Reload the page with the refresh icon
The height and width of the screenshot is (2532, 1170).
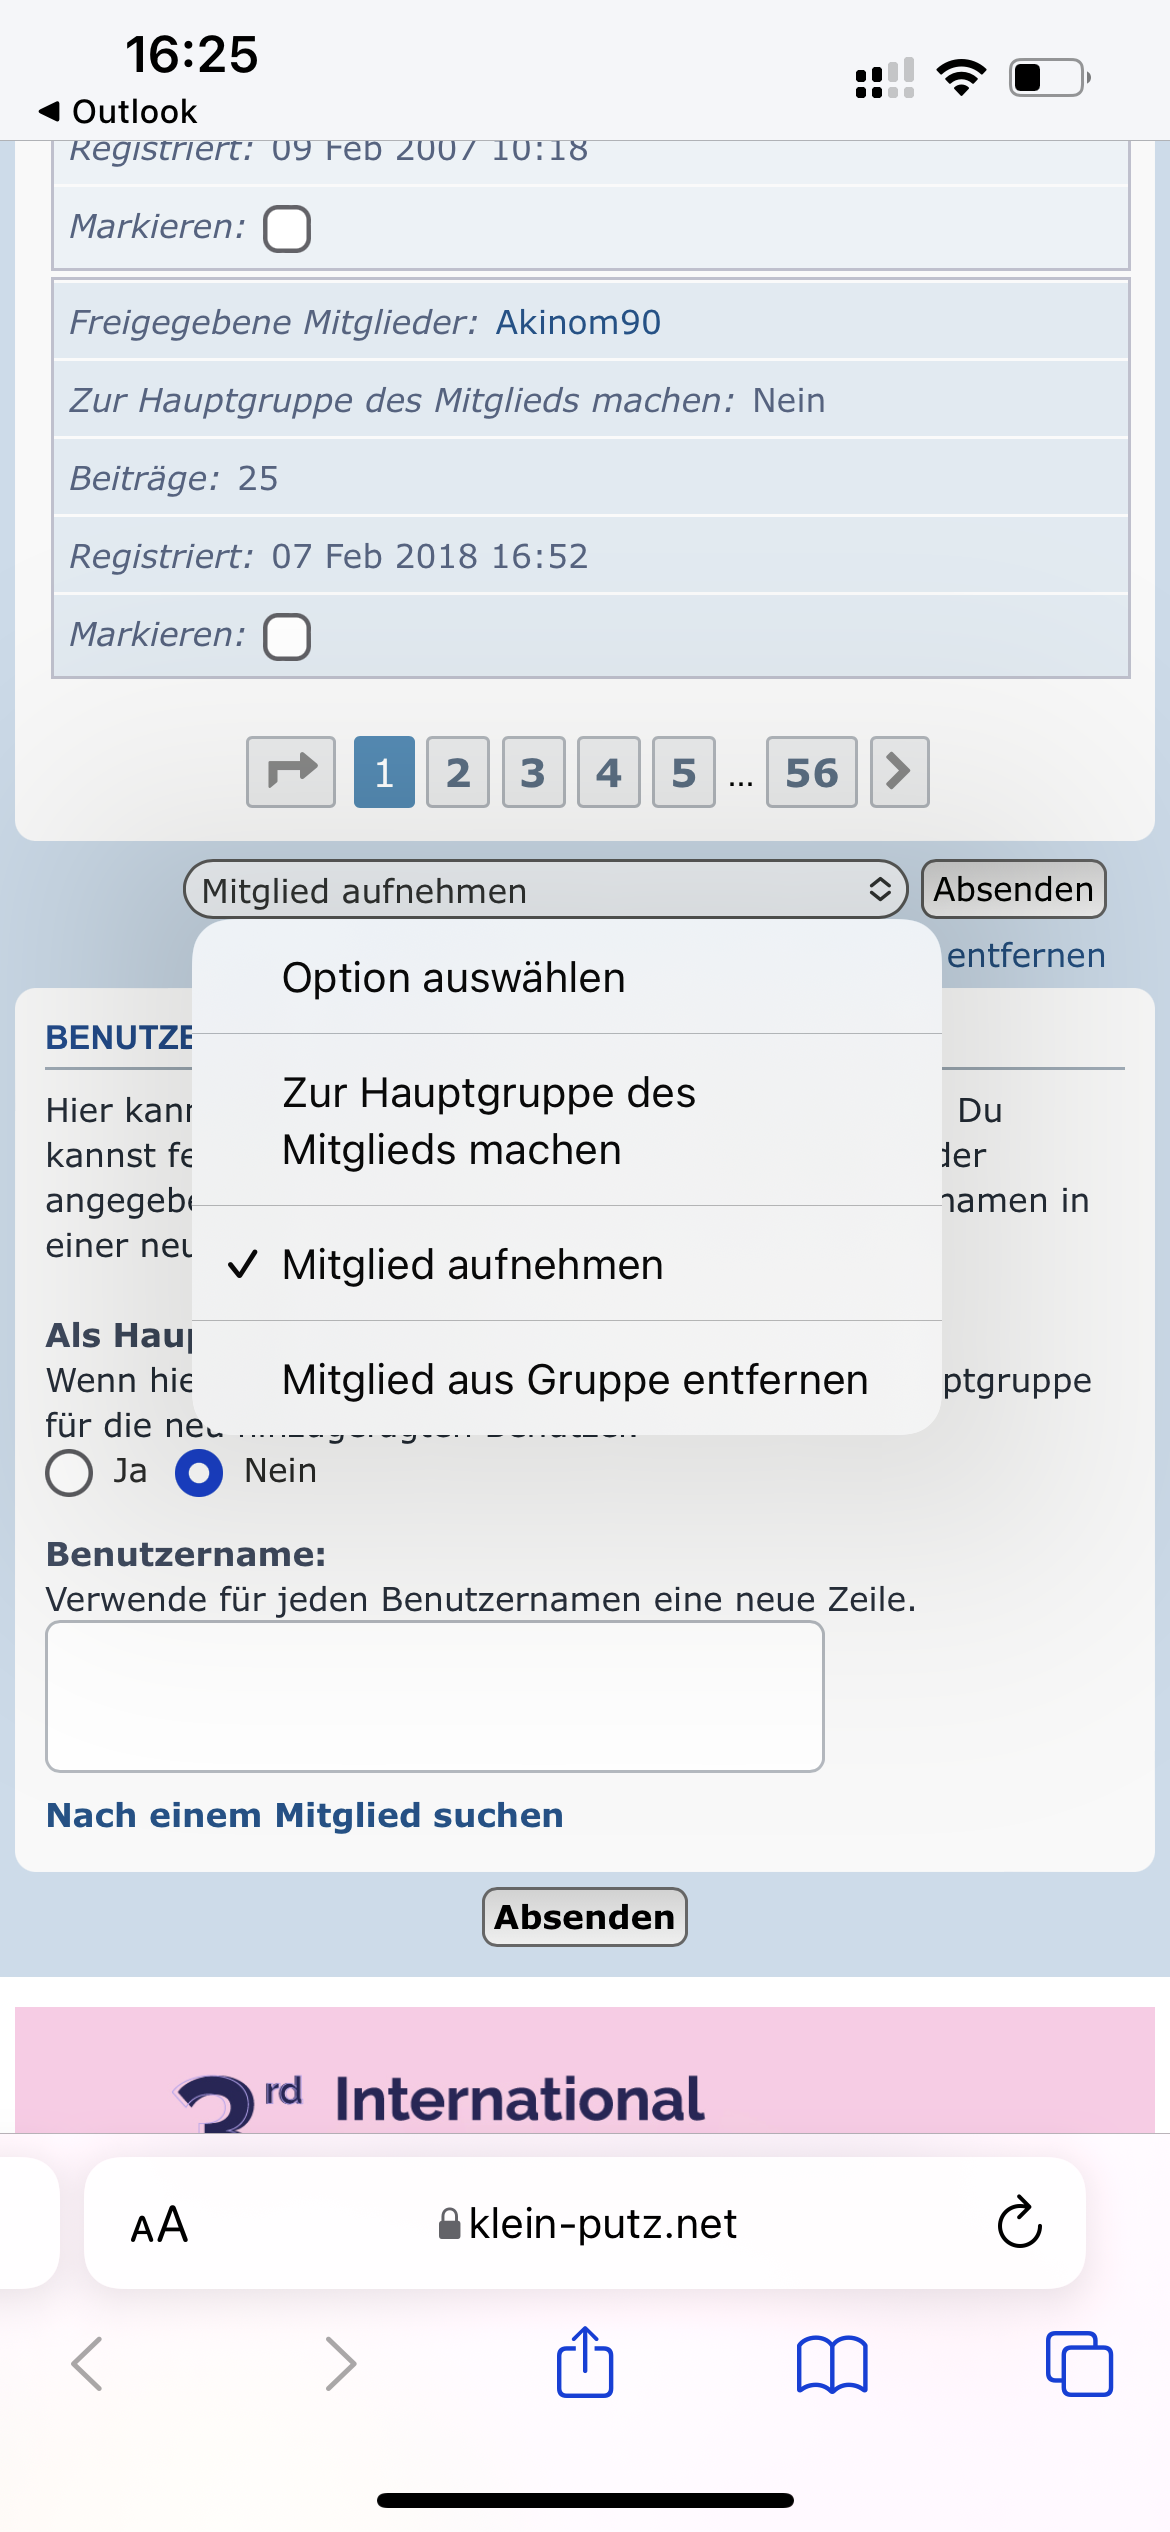[x=1019, y=2223]
